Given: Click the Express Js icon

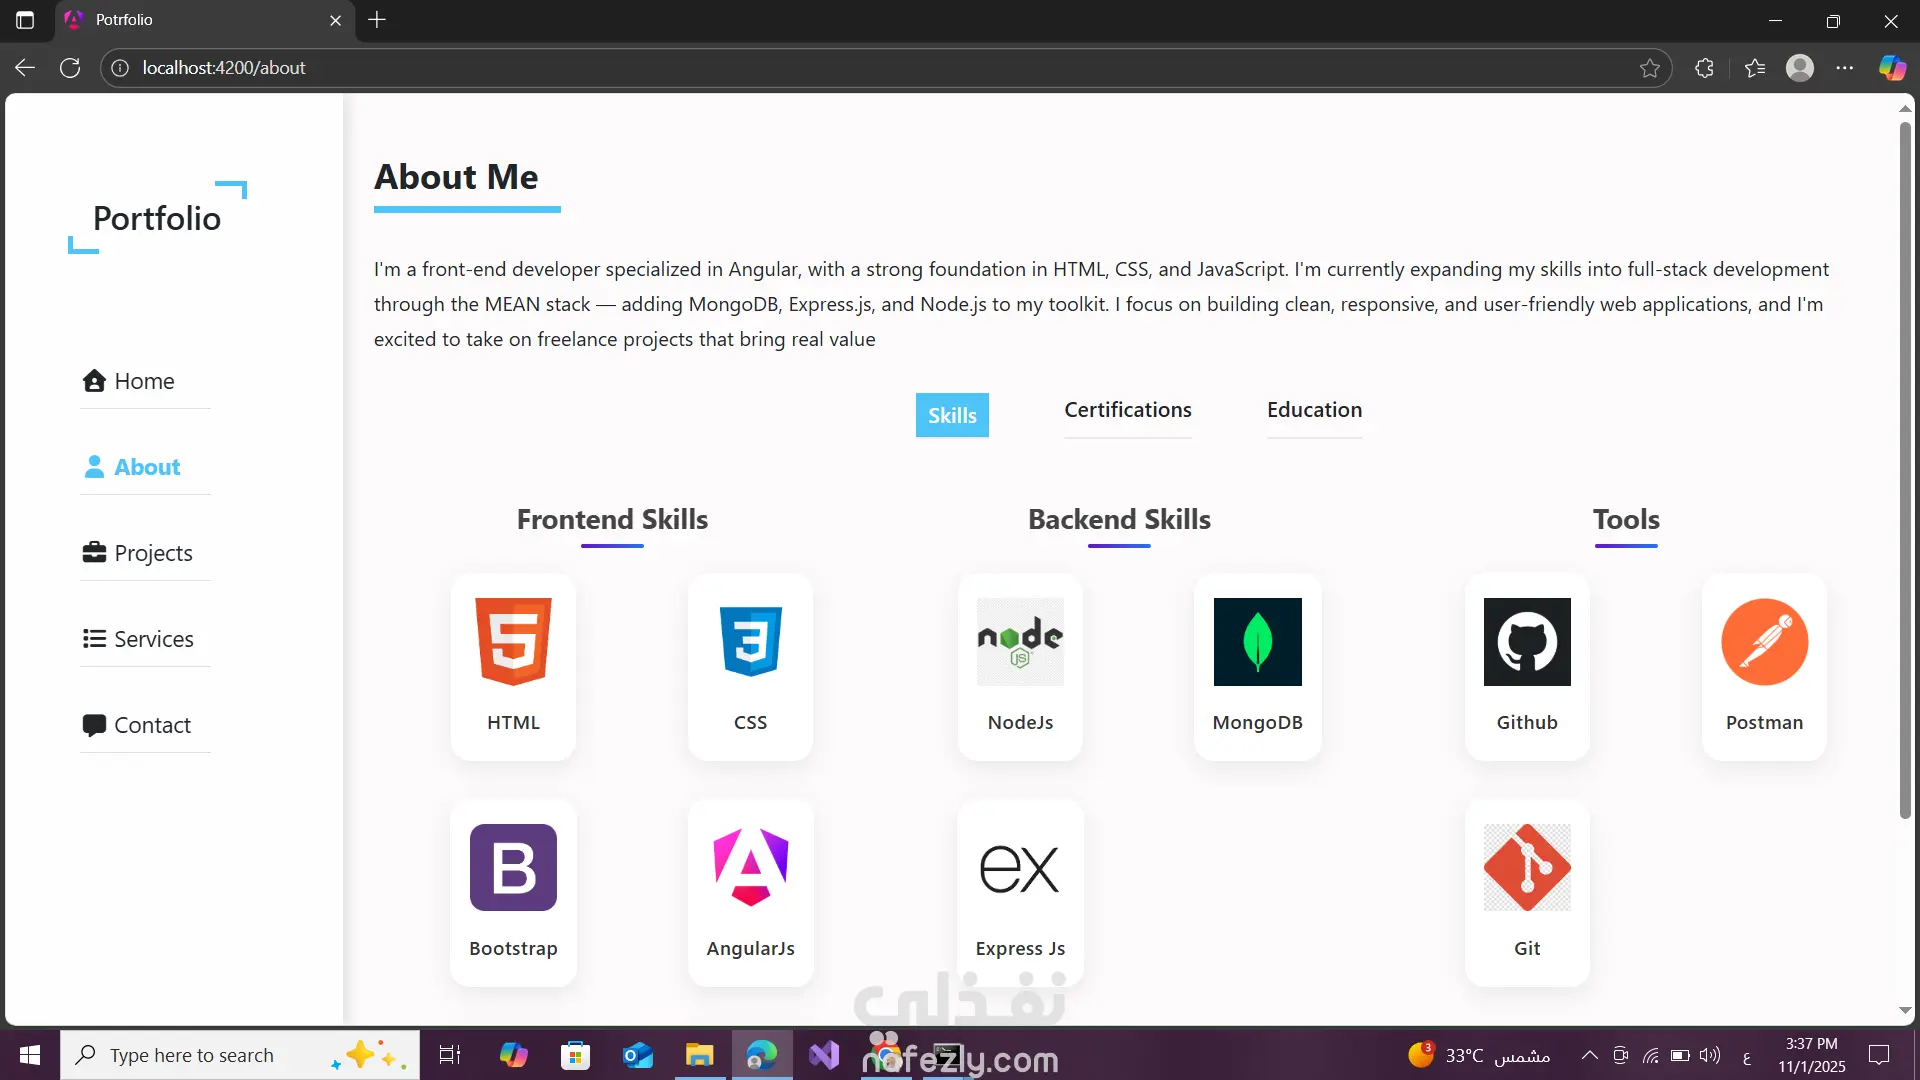Looking at the screenshot, I should (1020, 867).
